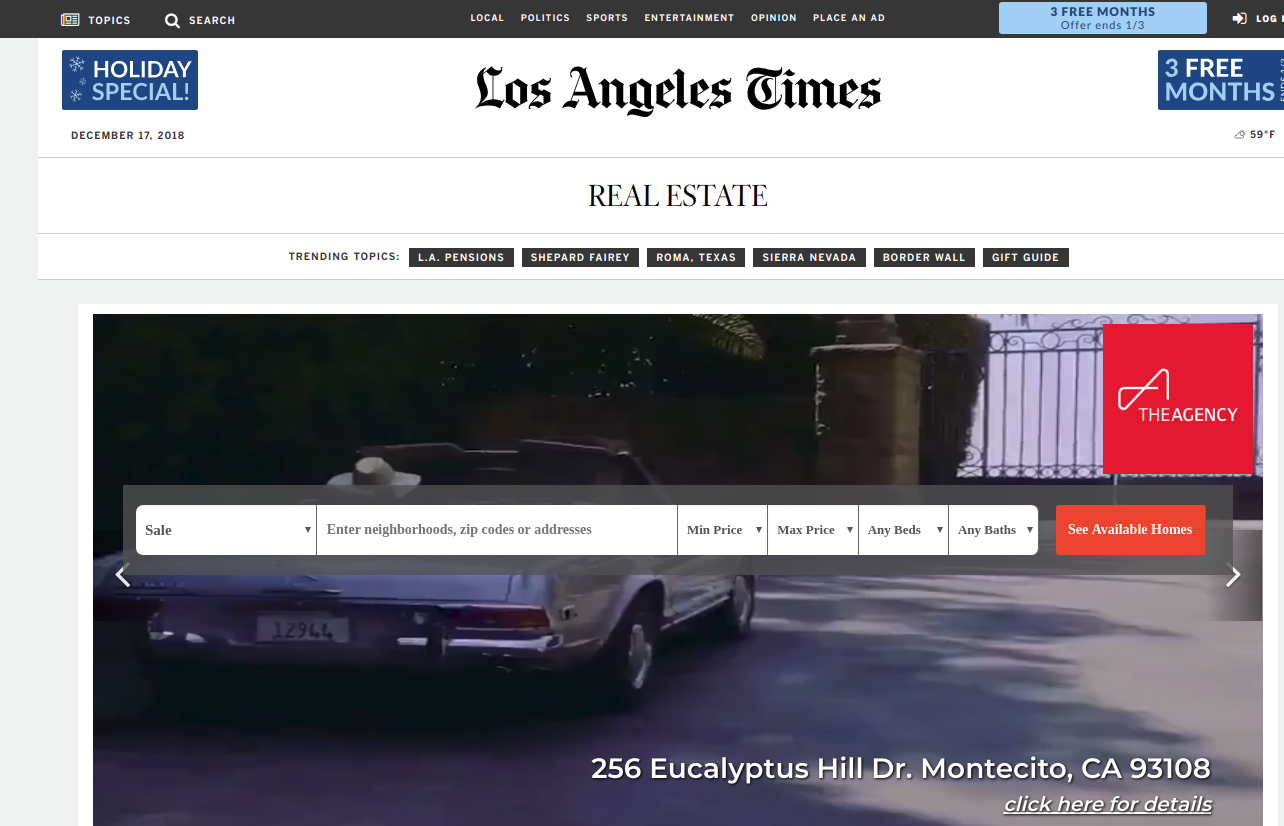Open the Gift Guide trending topic

coord(1026,257)
